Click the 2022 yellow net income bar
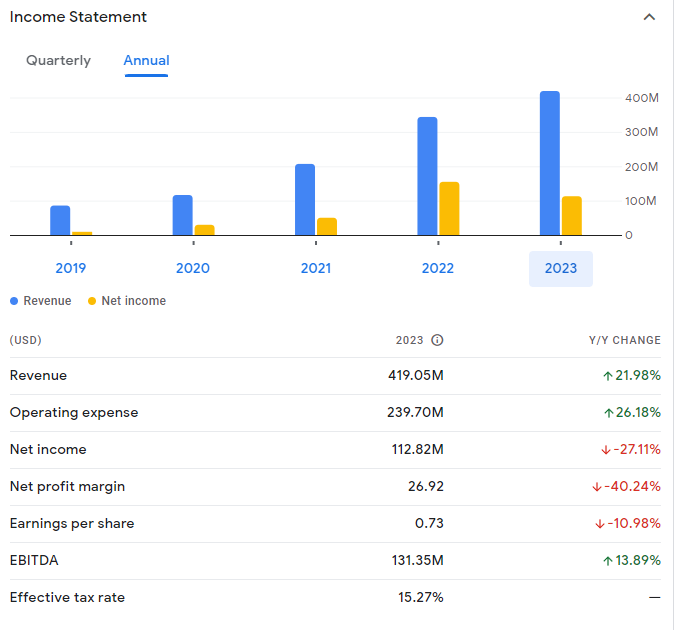The height and width of the screenshot is (630, 674). pyautogui.click(x=449, y=209)
